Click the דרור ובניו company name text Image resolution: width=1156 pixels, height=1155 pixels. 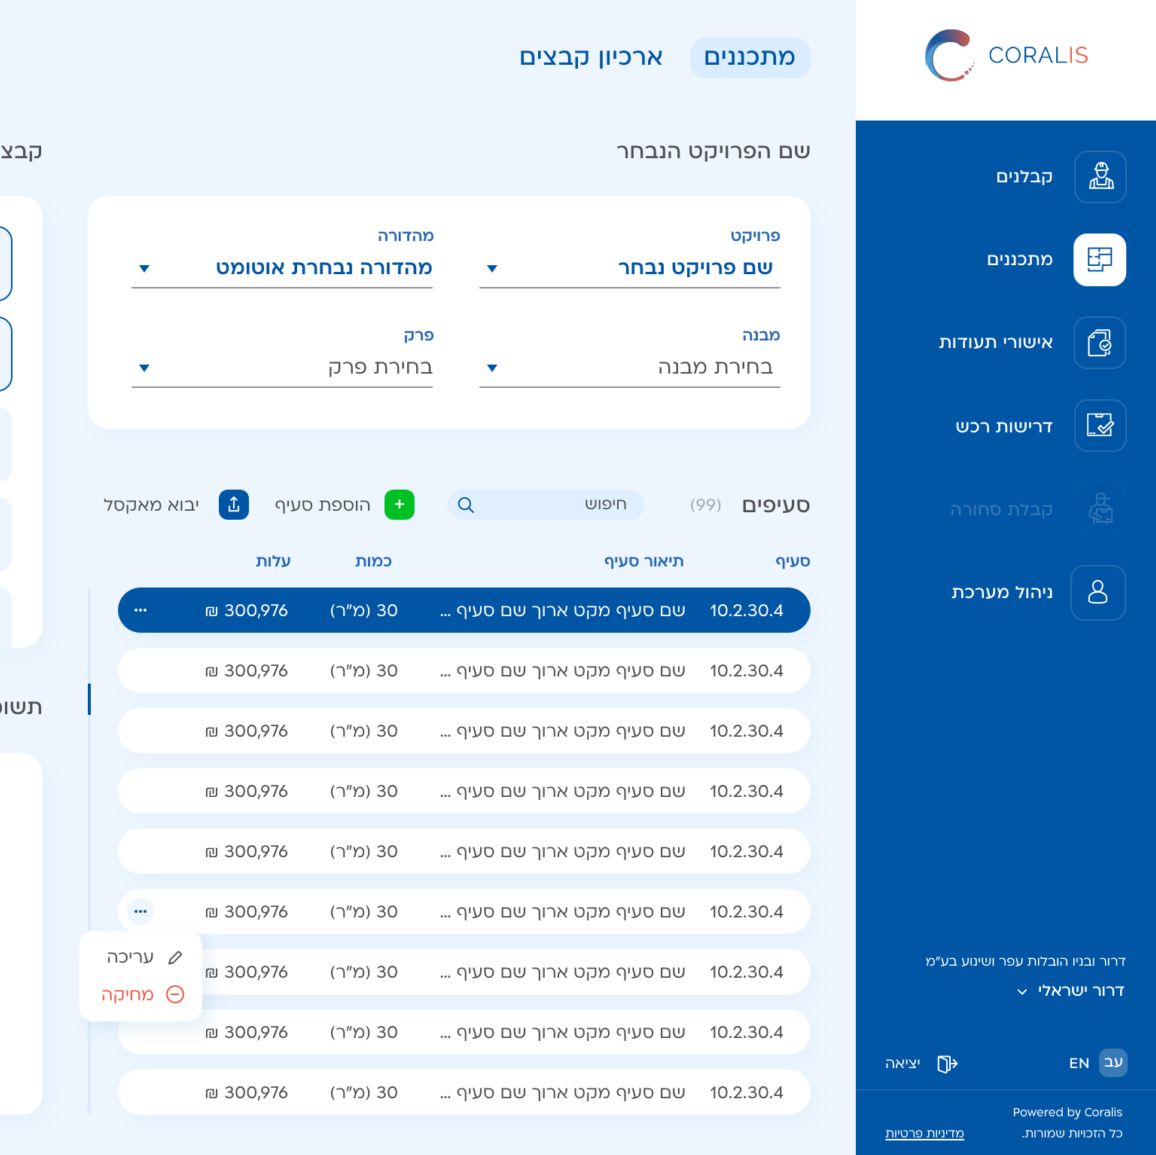(x=1026, y=961)
